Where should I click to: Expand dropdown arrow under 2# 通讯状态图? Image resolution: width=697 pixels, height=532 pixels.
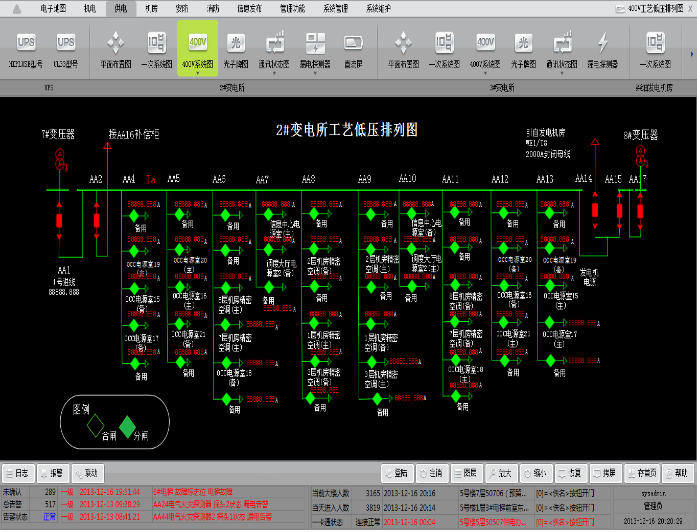coord(274,73)
